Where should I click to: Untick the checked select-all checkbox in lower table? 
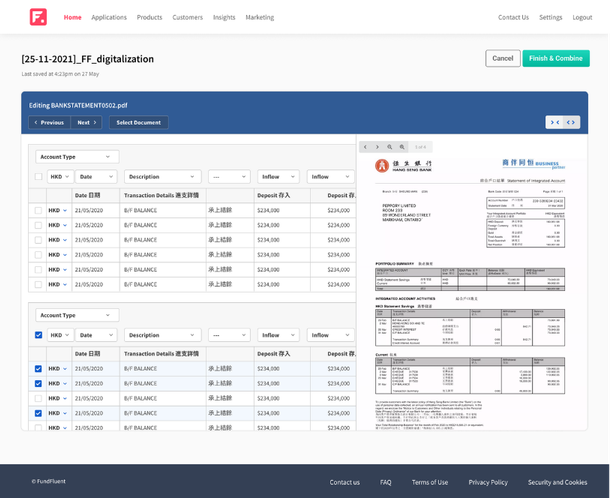(x=38, y=335)
